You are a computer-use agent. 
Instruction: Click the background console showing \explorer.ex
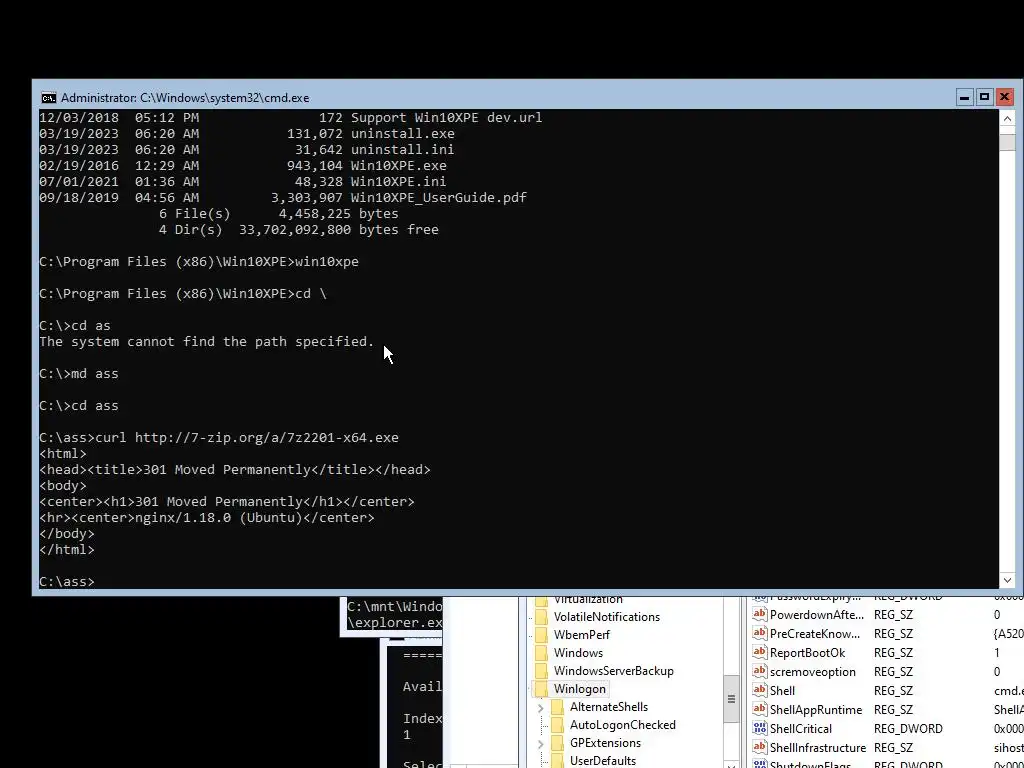tap(394, 615)
